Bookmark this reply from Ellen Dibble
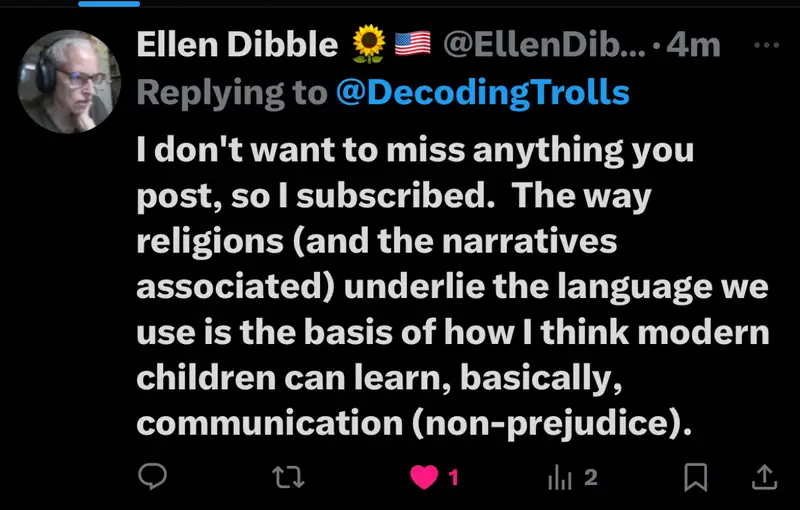The width and height of the screenshot is (800, 510). click(x=695, y=477)
